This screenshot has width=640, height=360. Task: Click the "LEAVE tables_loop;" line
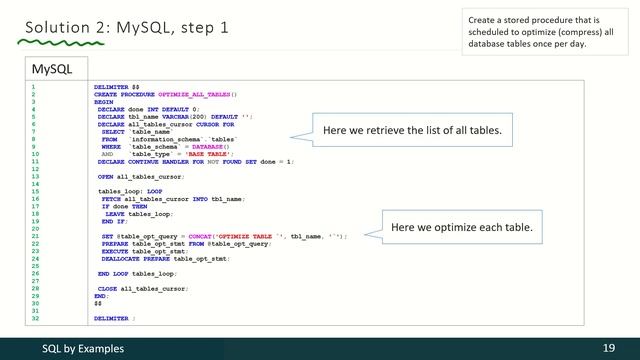pos(139,214)
